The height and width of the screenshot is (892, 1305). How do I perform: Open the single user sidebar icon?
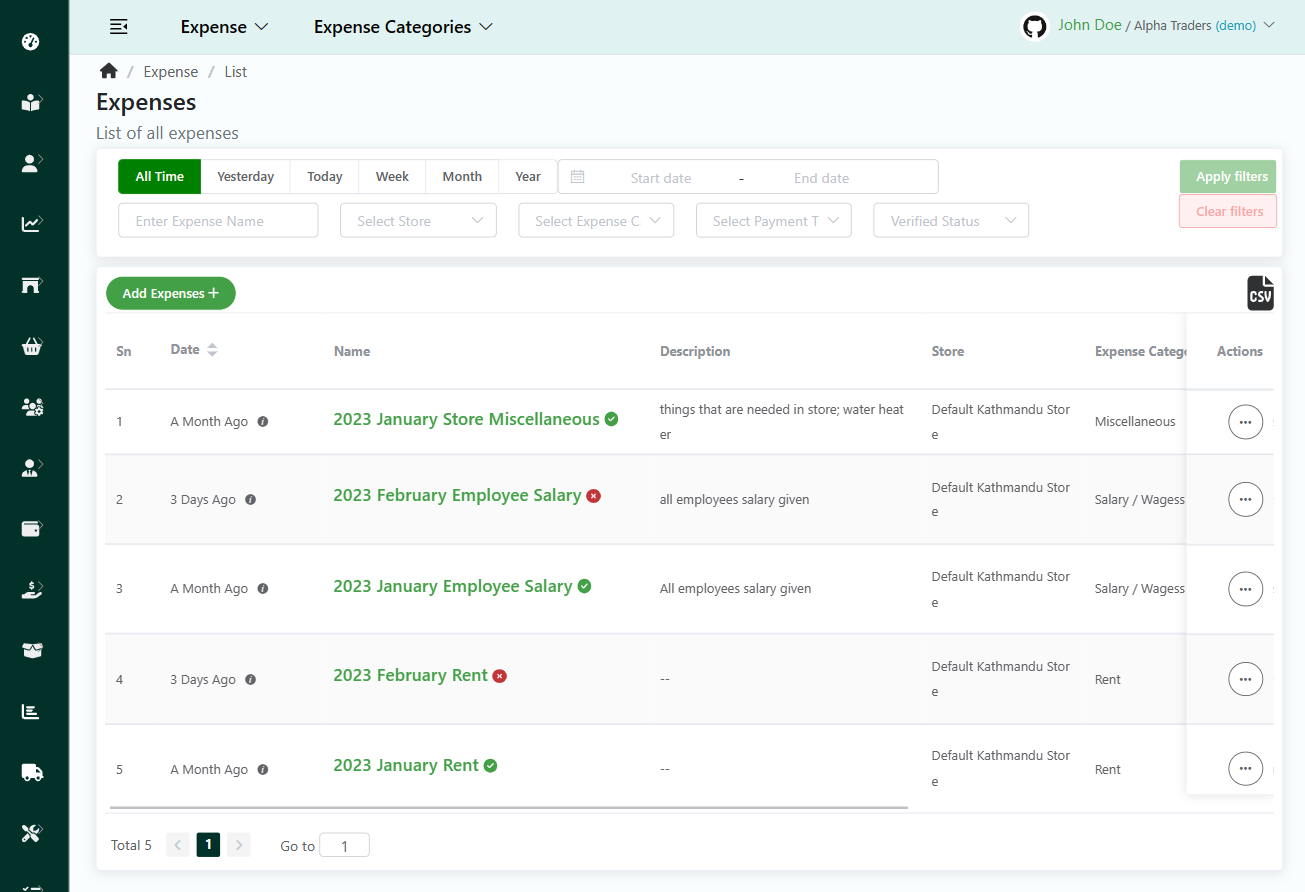tap(31, 163)
